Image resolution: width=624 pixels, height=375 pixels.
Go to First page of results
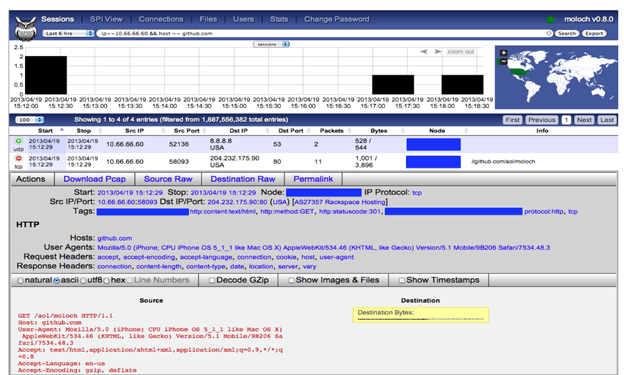tap(513, 120)
